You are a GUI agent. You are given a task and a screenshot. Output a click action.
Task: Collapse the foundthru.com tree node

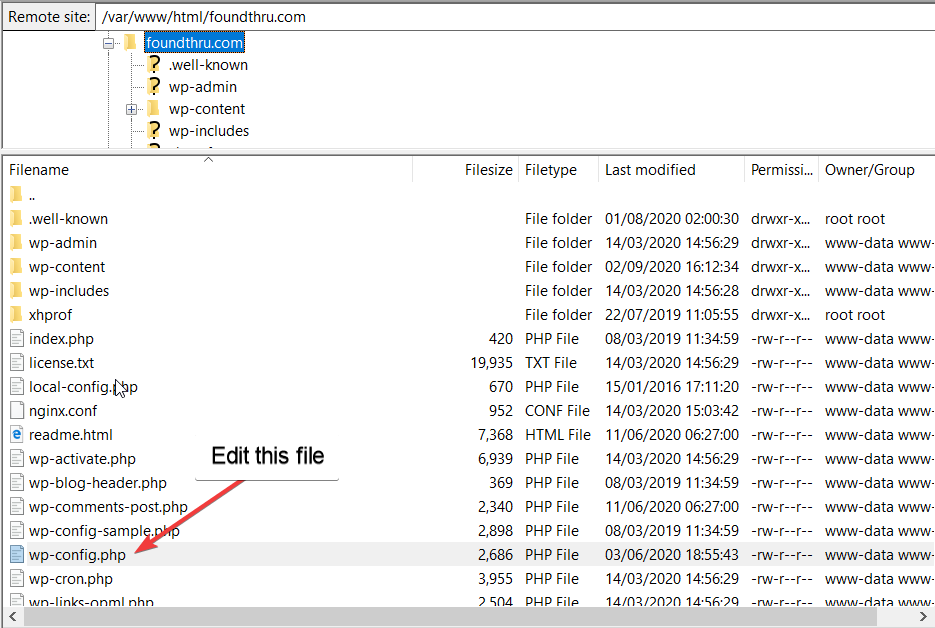tap(109, 43)
